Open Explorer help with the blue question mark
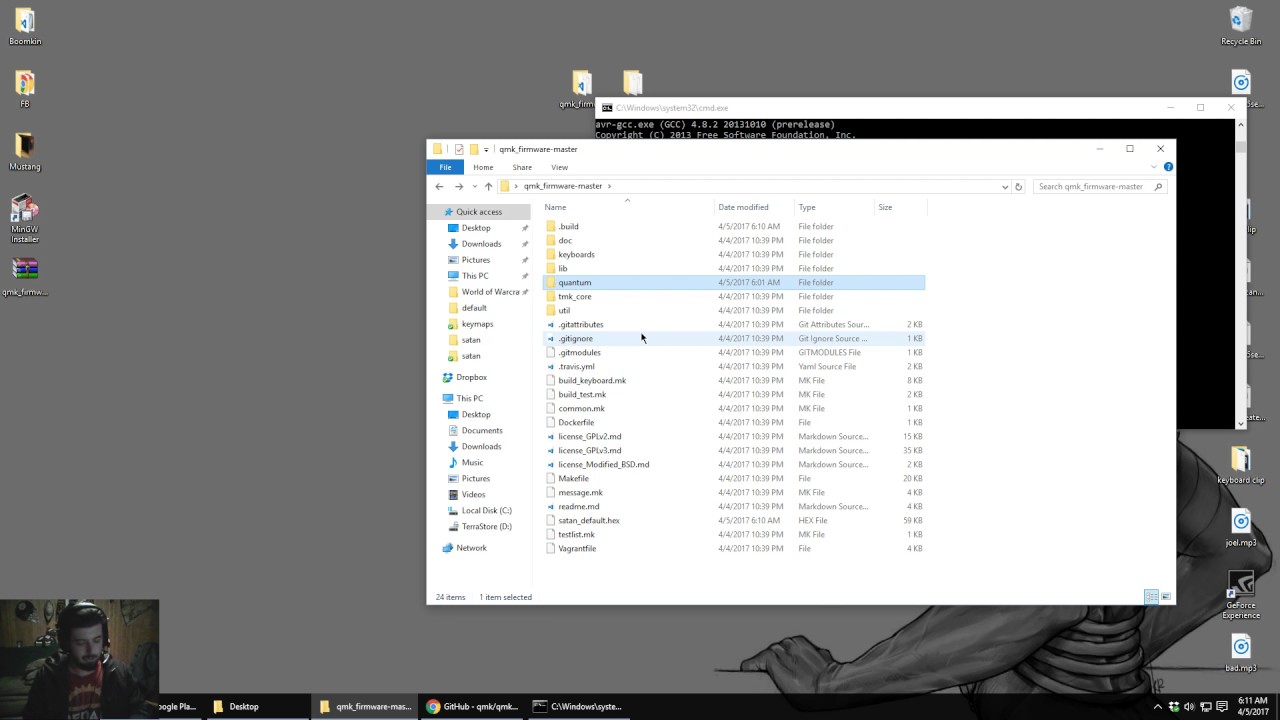This screenshot has width=1280, height=720. coord(1168,167)
